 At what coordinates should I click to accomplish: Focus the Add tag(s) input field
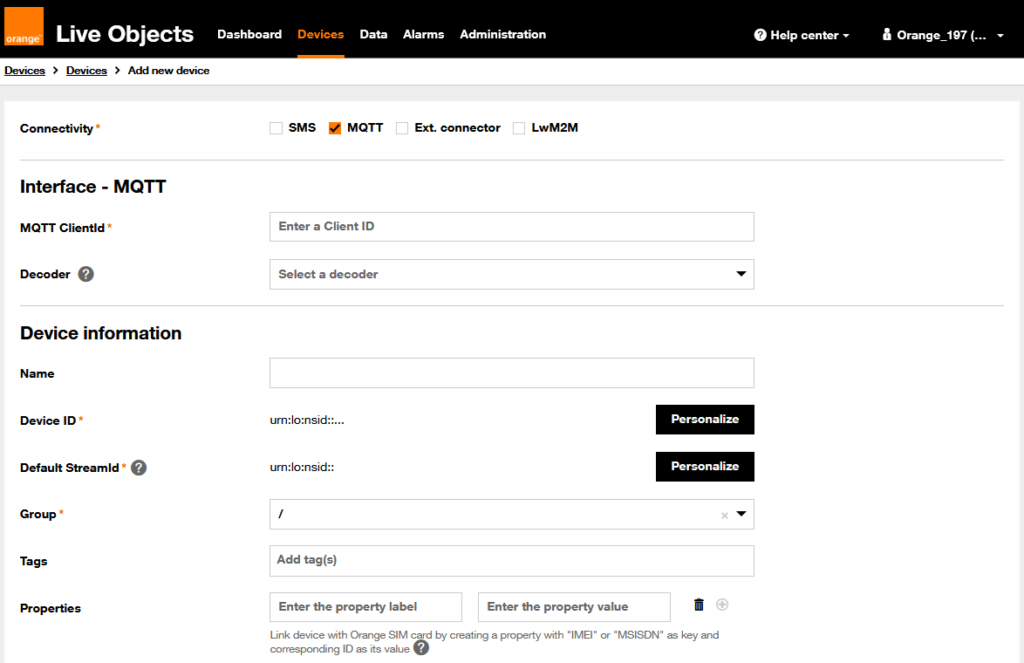(511, 560)
